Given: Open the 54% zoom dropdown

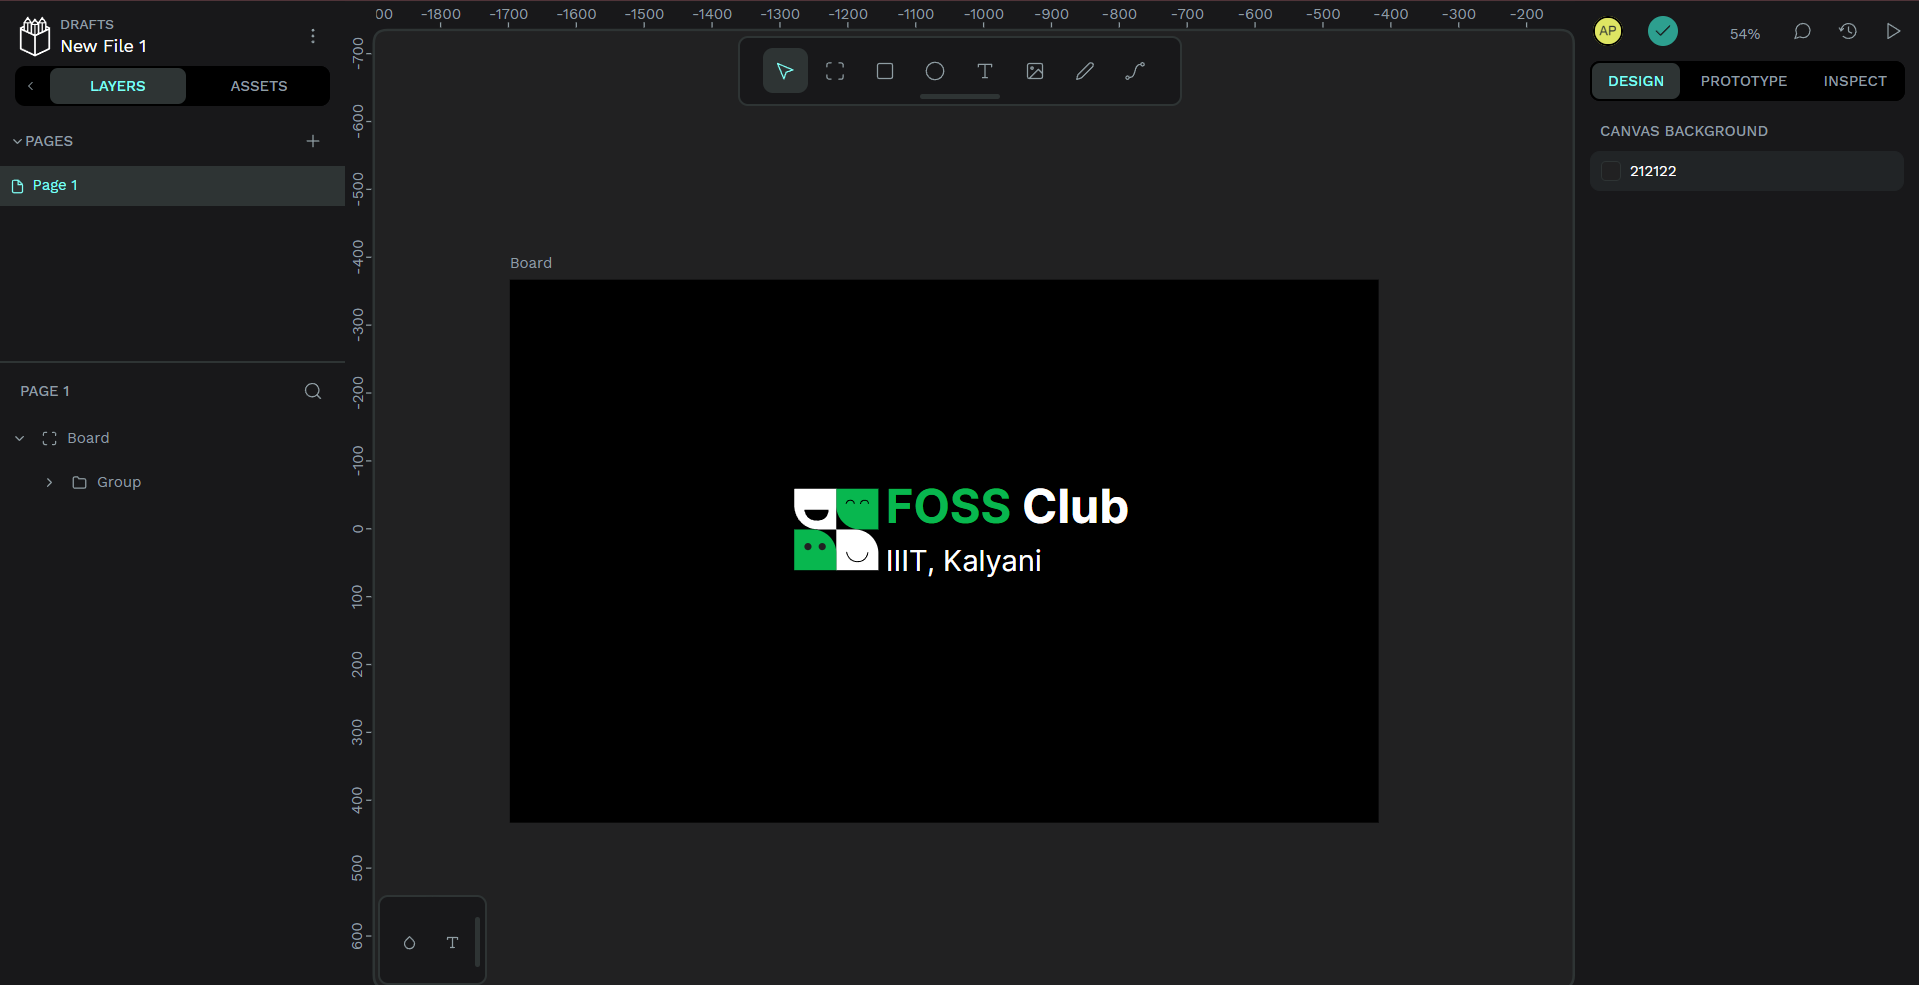Looking at the screenshot, I should coord(1745,33).
